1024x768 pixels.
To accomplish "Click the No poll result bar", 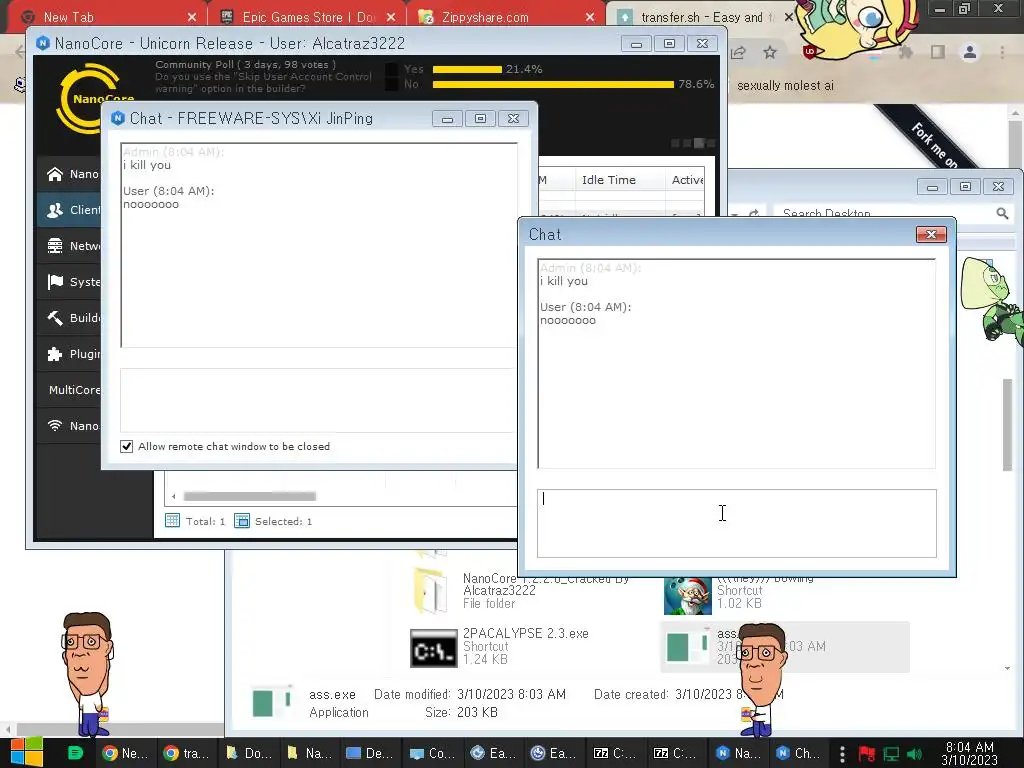I will pyautogui.click(x=553, y=84).
